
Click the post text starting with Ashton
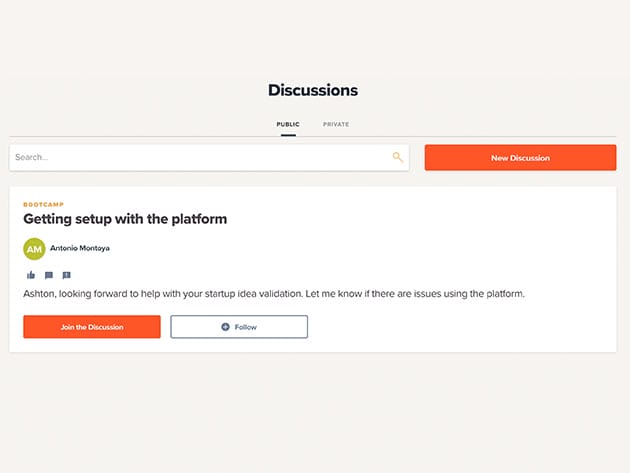point(273,294)
